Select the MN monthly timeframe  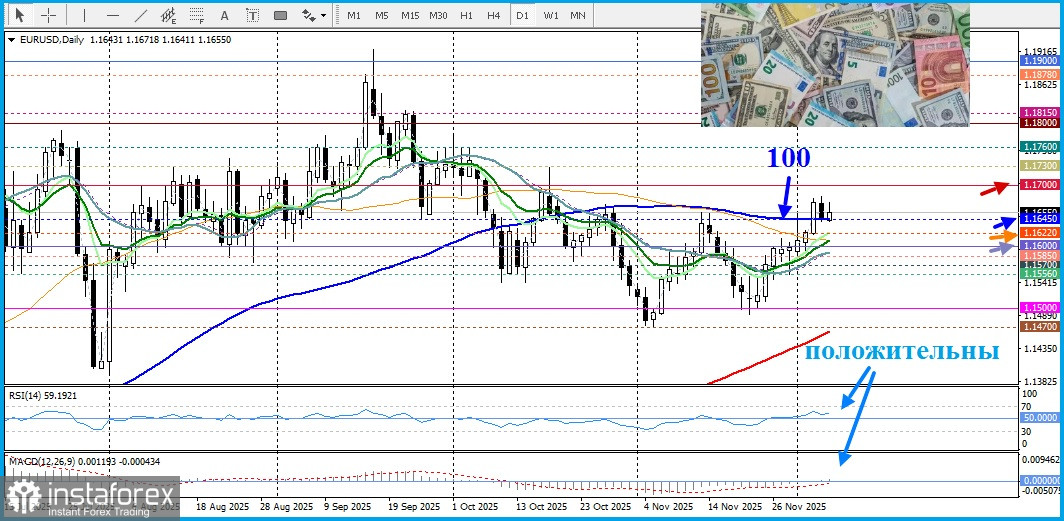point(578,15)
